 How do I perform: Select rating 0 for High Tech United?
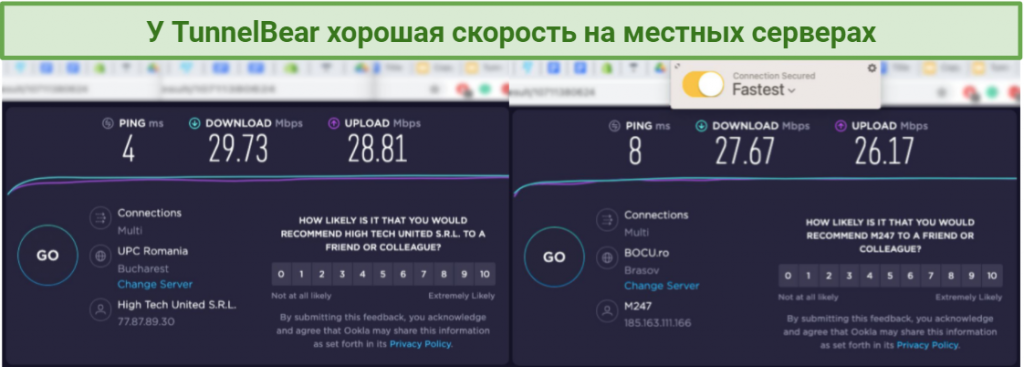click(281, 274)
